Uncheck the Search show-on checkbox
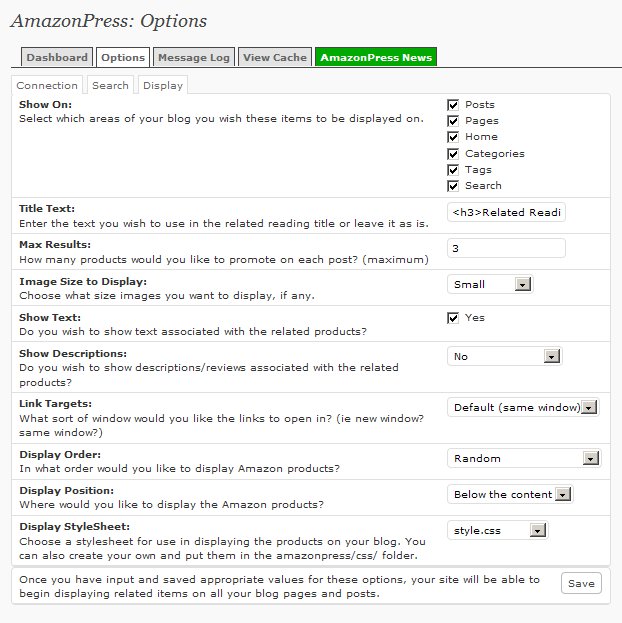Image resolution: width=622 pixels, height=623 pixels. tap(453, 186)
